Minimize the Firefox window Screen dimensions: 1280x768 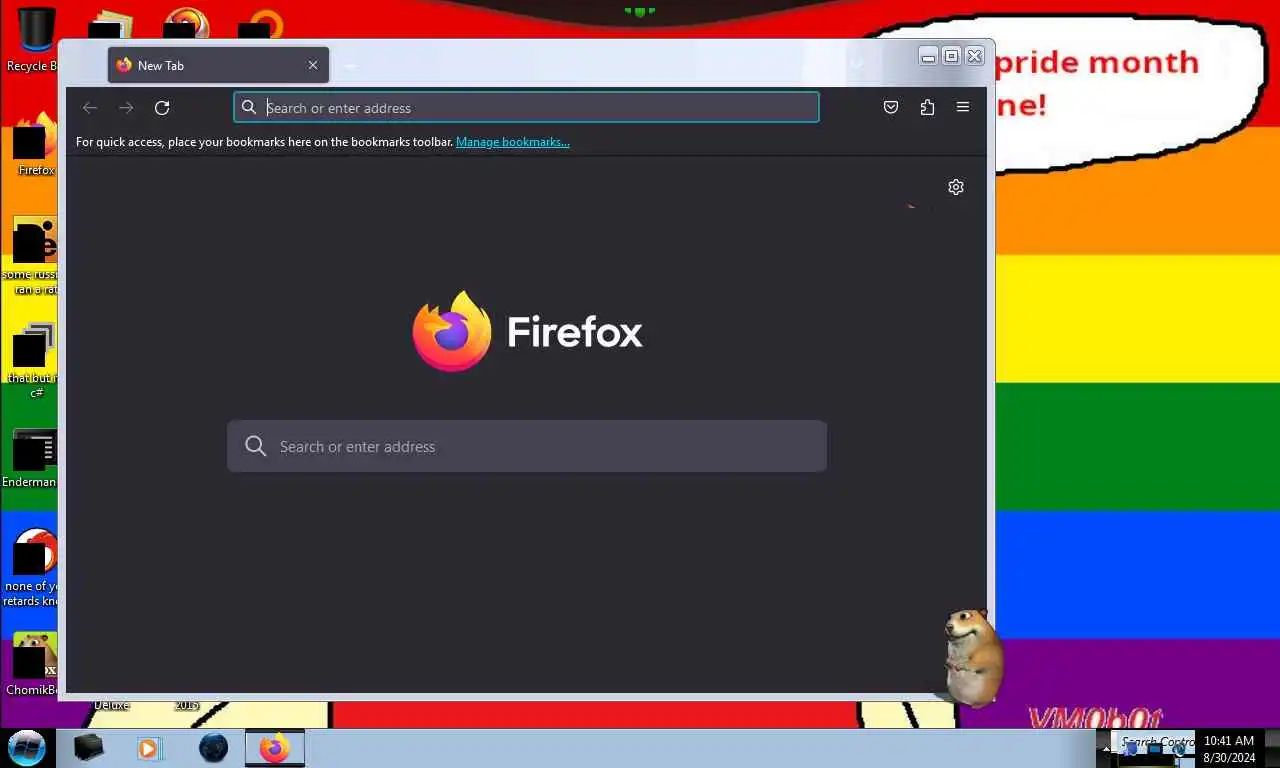pyautogui.click(x=928, y=56)
